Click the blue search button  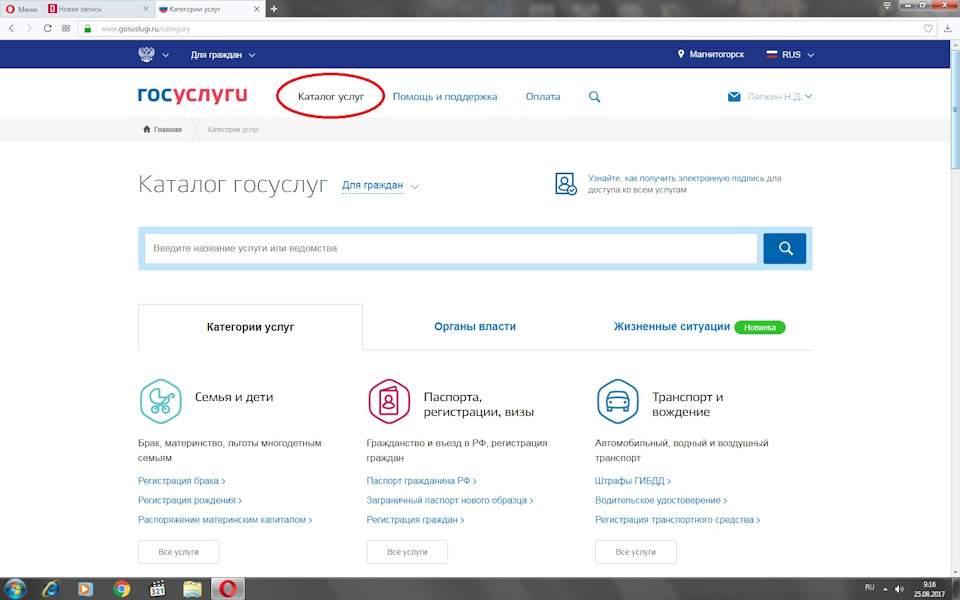[784, 248]
